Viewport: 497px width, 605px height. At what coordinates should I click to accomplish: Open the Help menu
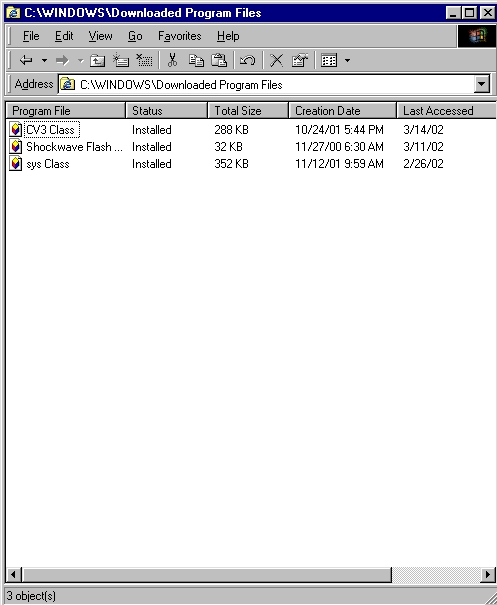(228, 36)
